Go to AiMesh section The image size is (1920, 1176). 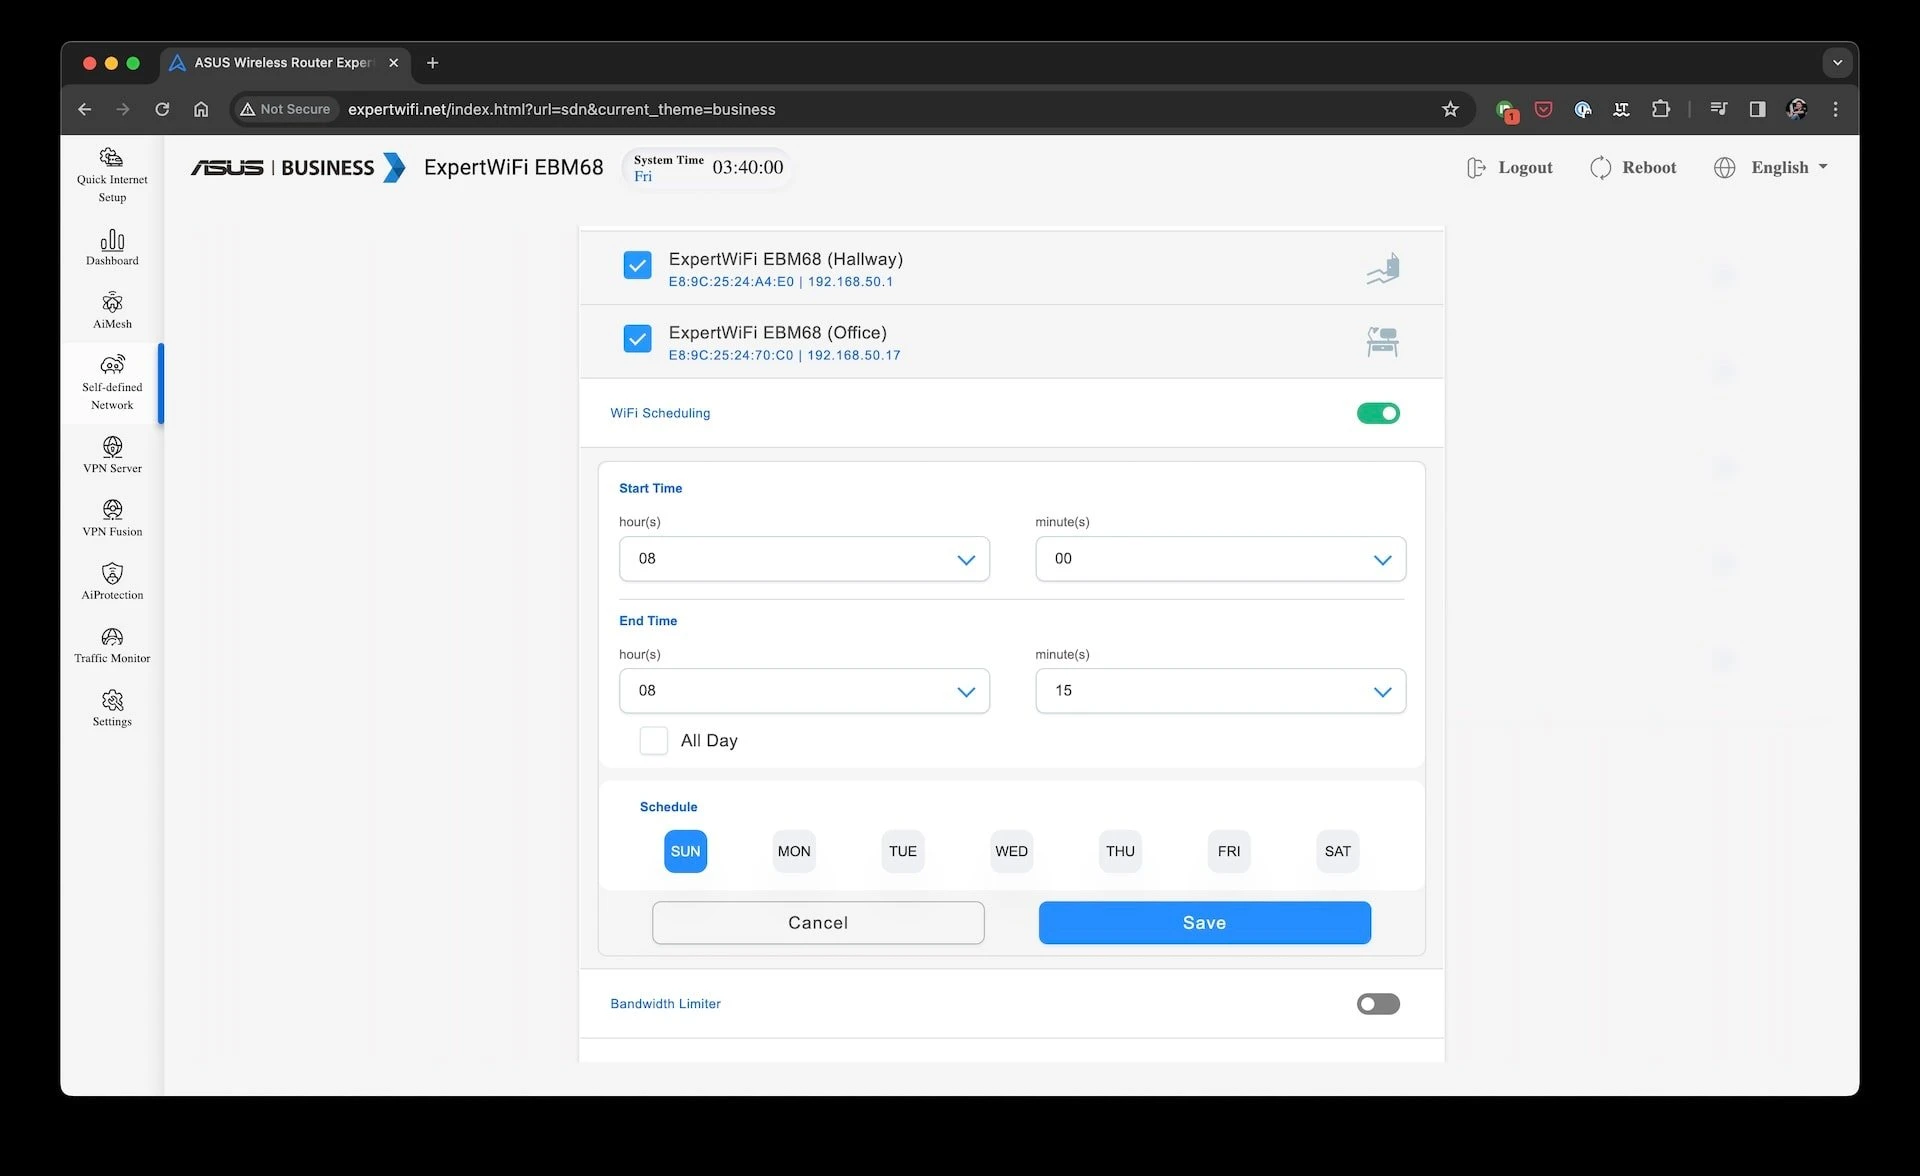click(x=112, y=310)
